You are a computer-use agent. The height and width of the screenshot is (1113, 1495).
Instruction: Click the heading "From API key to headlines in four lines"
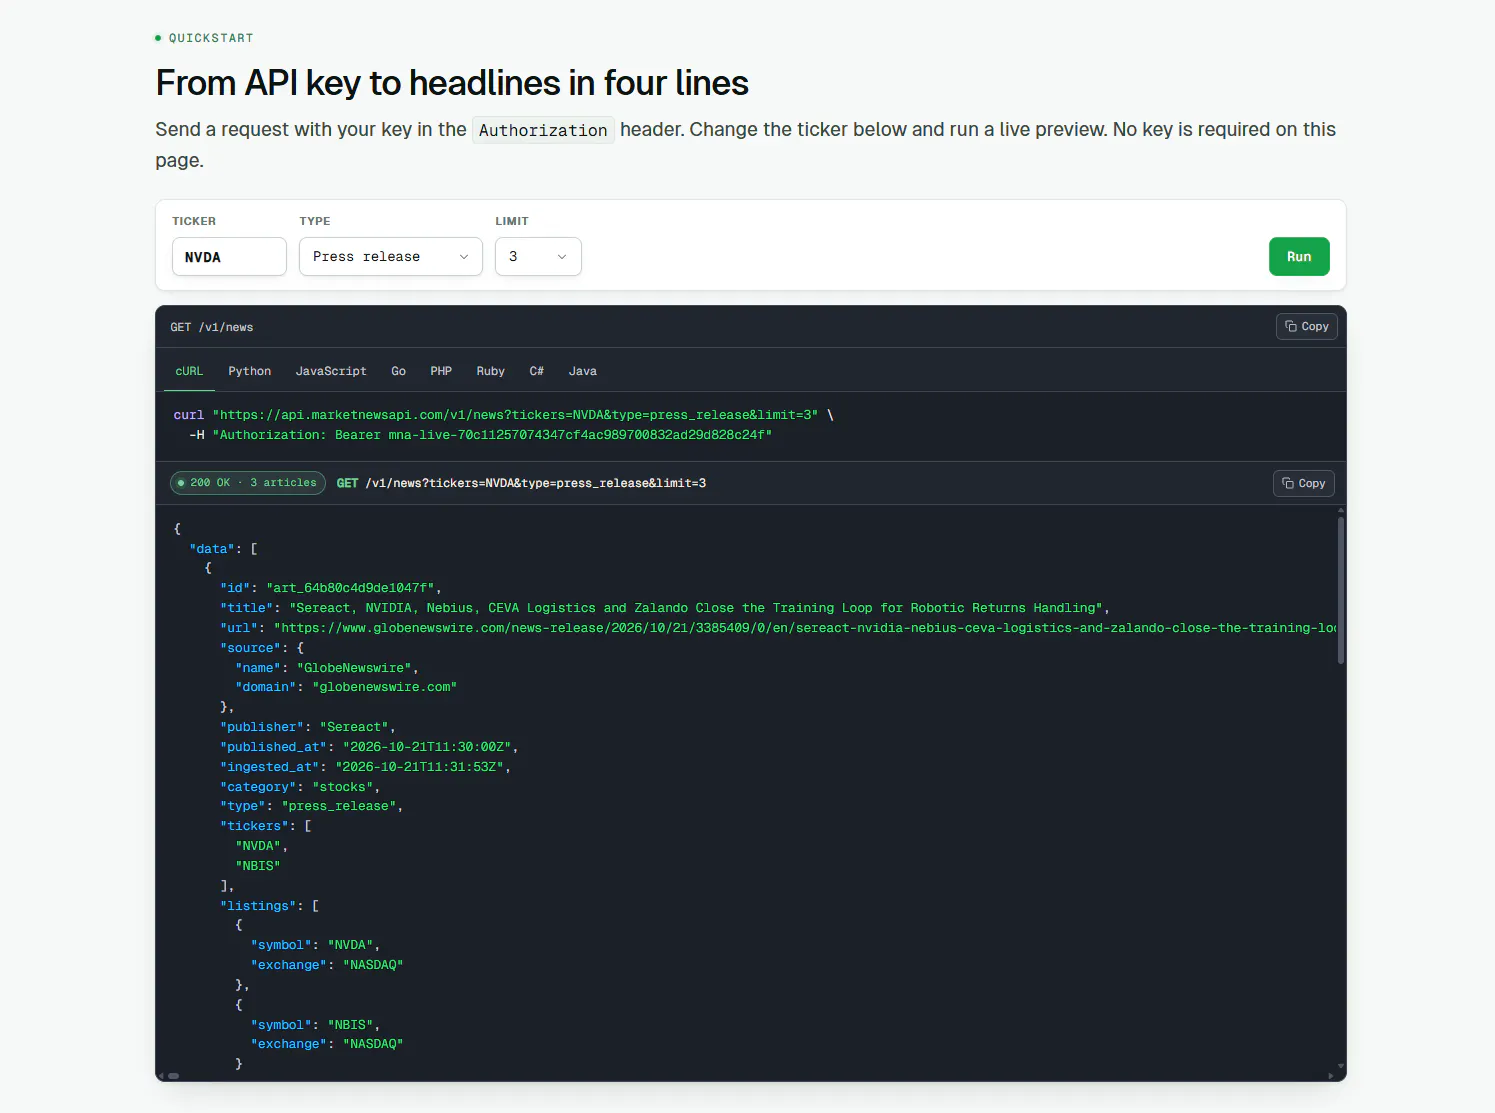click(x=452, y=83)
